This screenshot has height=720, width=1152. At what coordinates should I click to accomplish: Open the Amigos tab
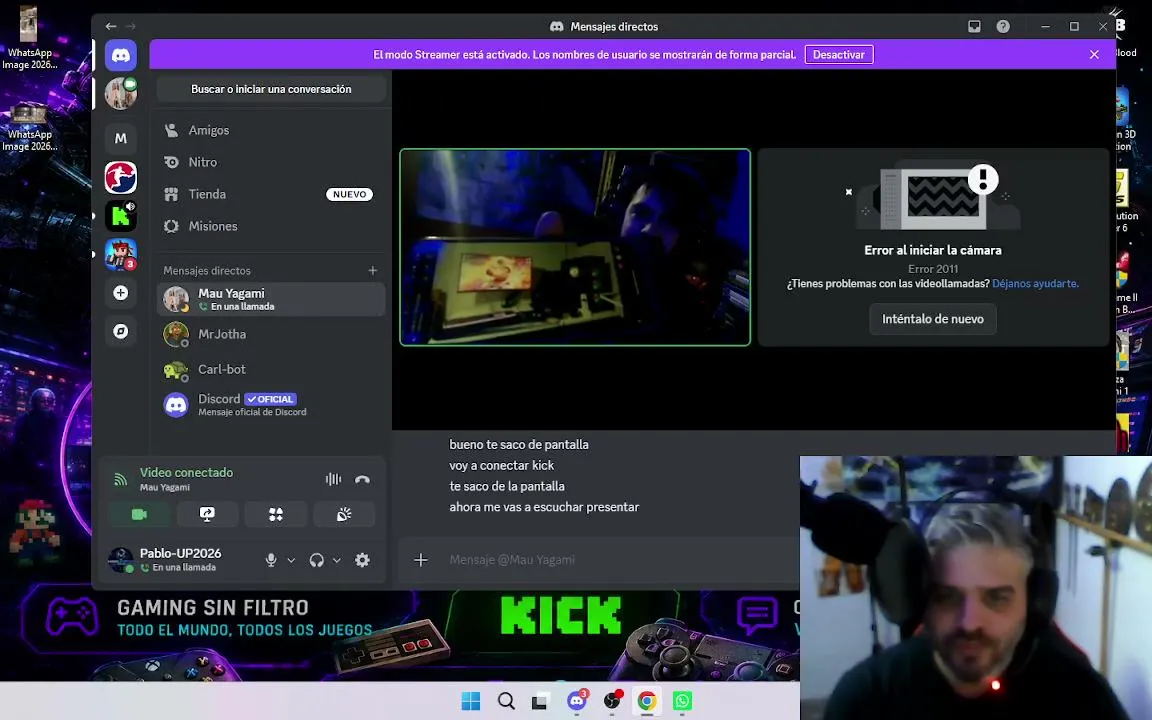click(x=271, y=130)
